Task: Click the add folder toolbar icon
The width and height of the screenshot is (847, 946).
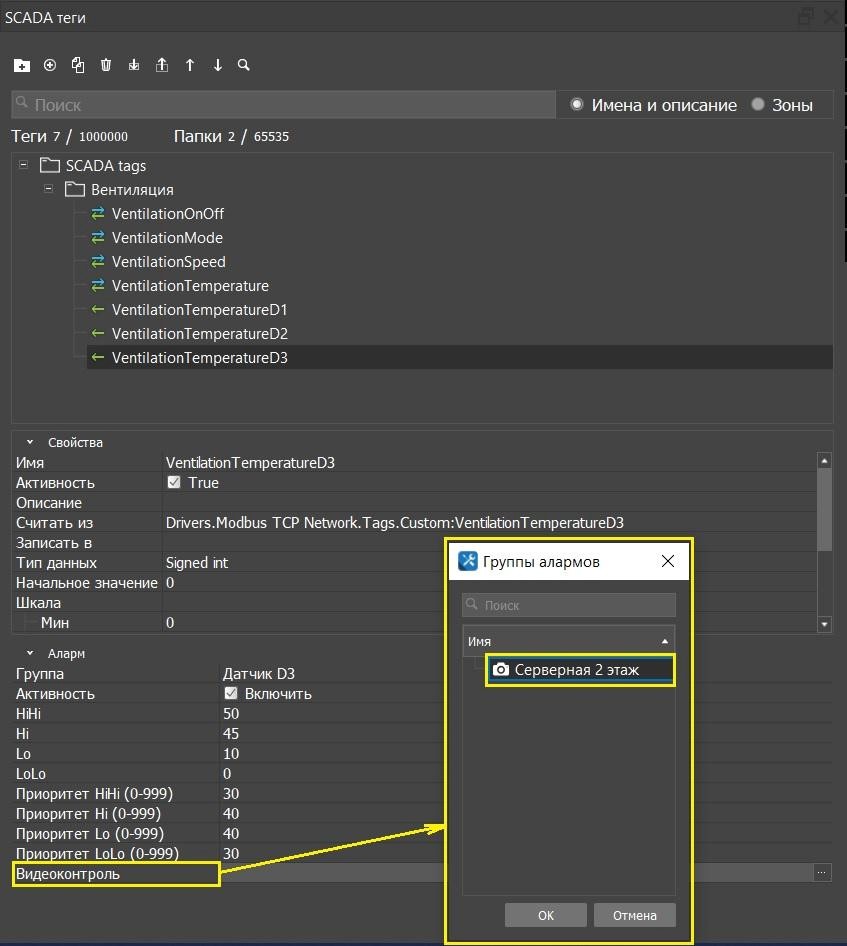Action: 22,65
